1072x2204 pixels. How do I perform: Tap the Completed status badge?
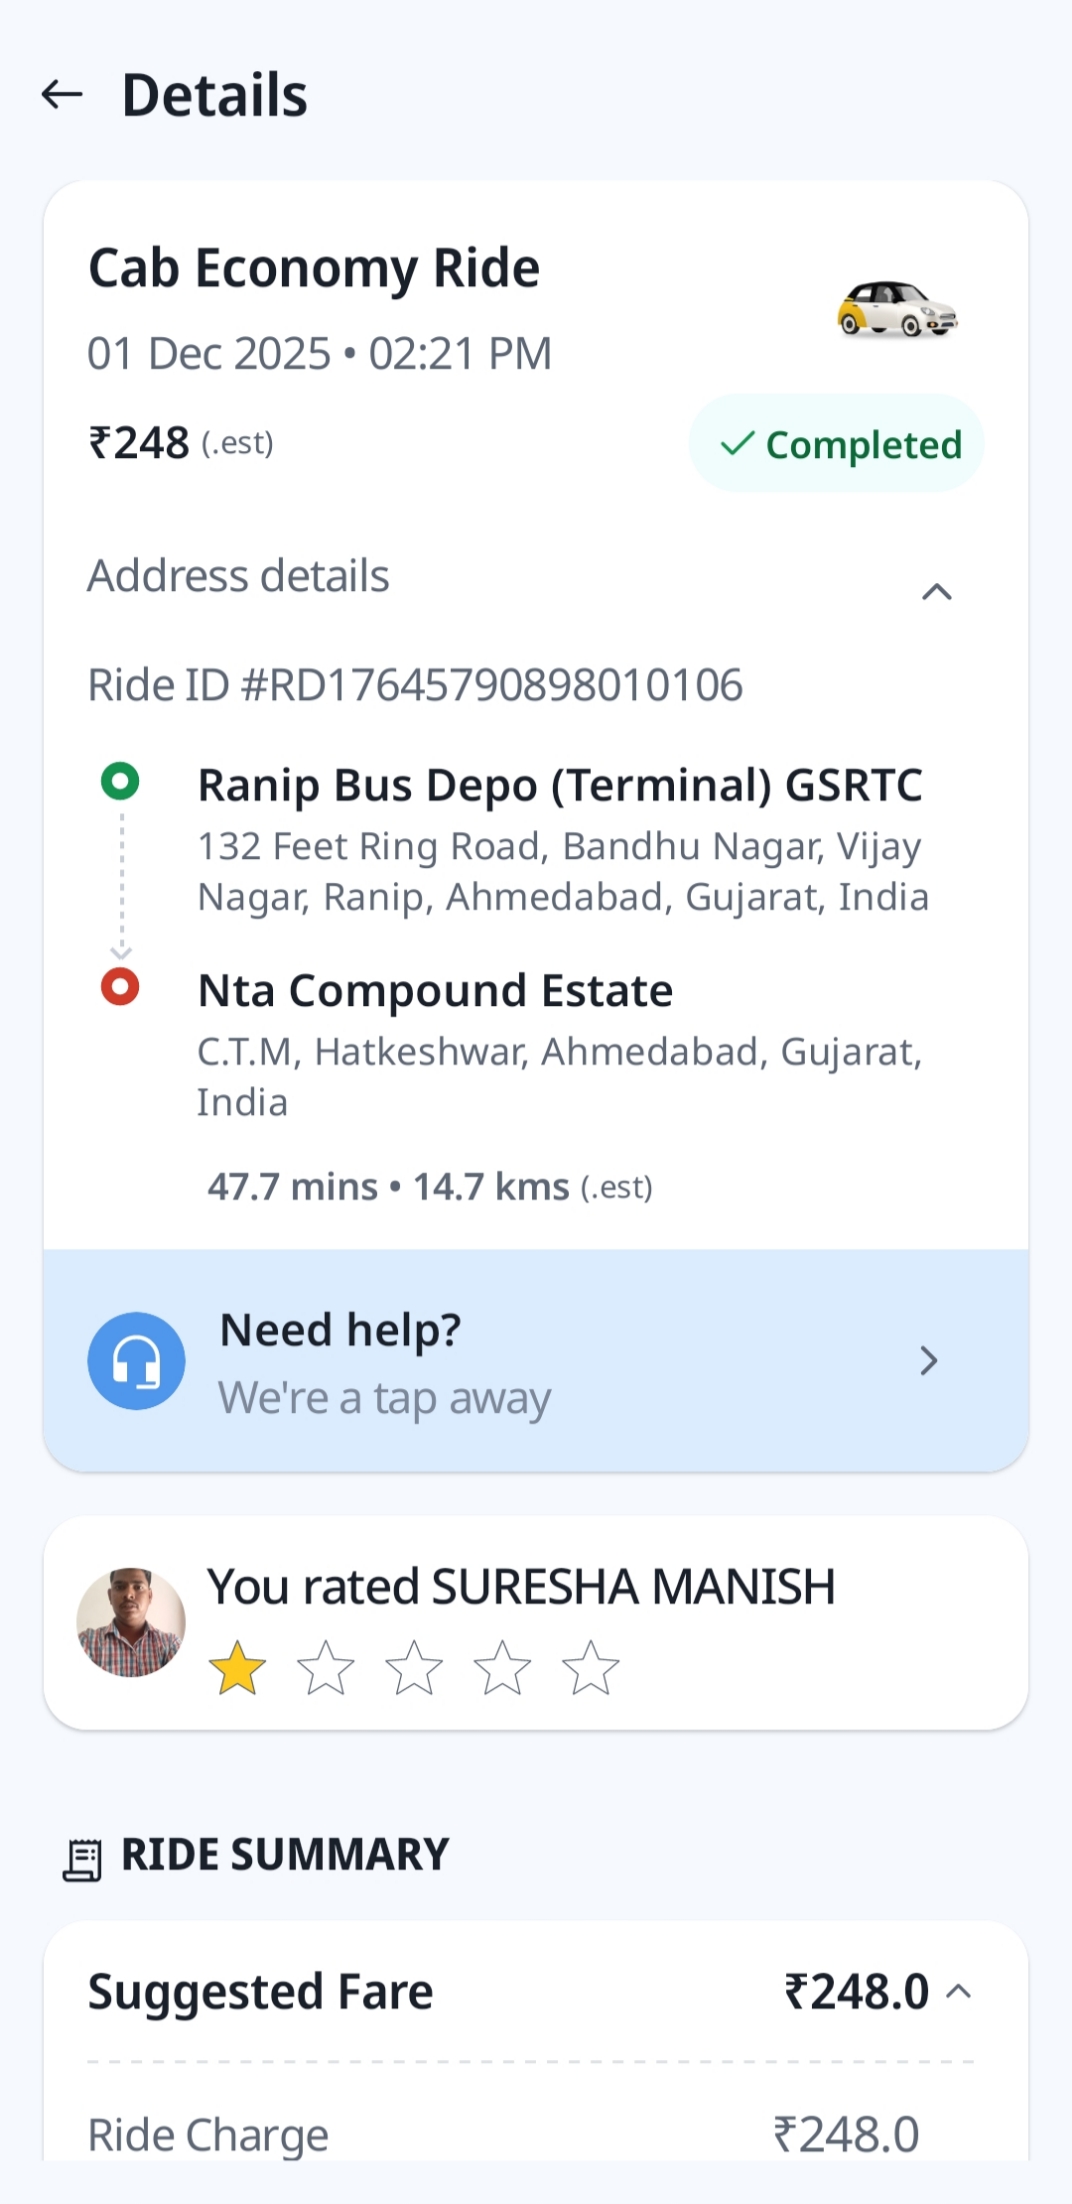(x=837, y=444)
